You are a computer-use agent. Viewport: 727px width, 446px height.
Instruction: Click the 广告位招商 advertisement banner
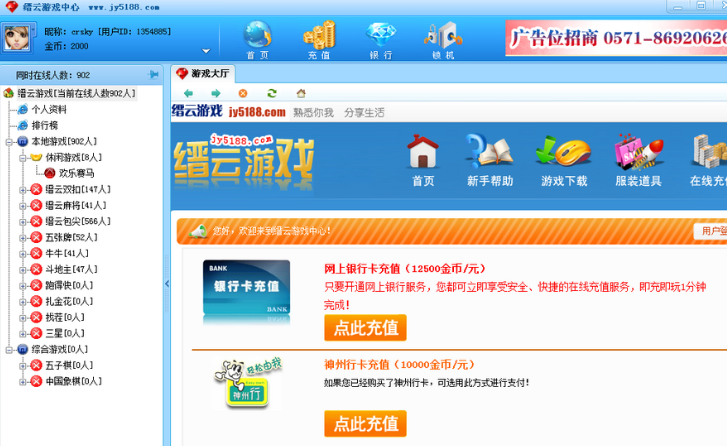point(616,38)
